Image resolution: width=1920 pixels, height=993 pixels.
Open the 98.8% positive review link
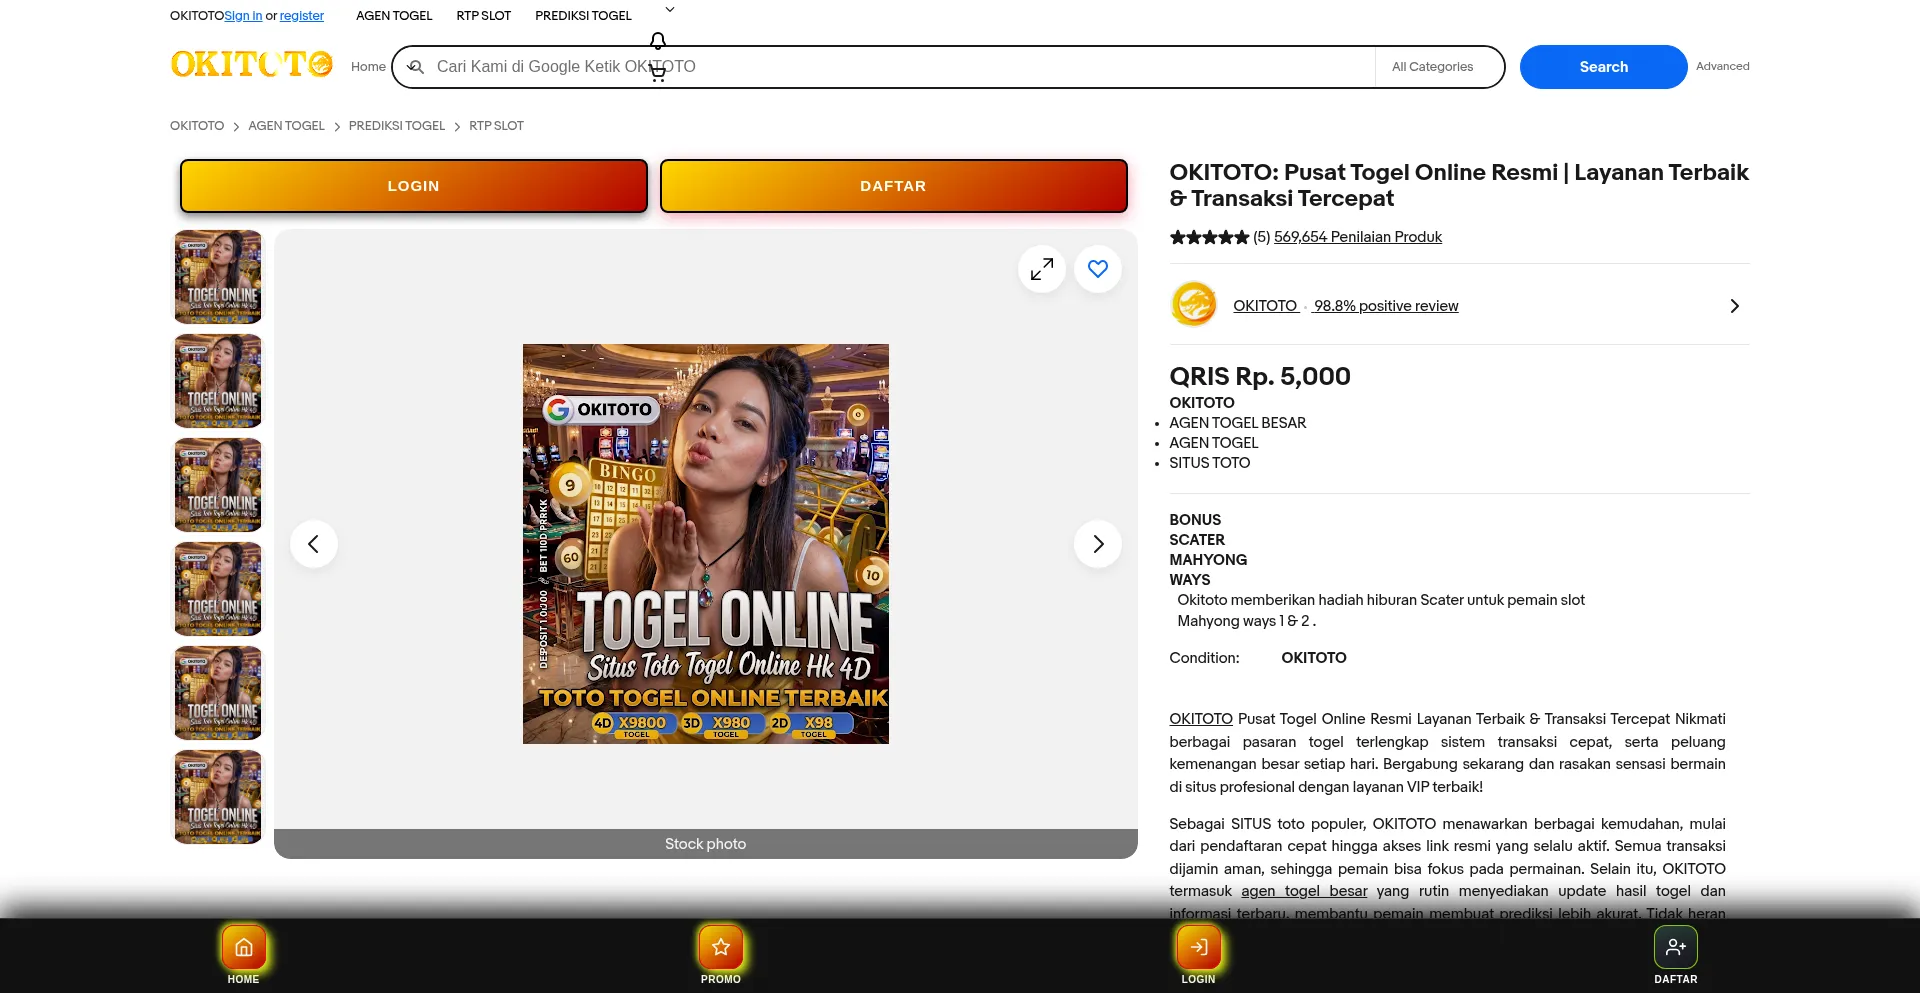pos(1386,306)
